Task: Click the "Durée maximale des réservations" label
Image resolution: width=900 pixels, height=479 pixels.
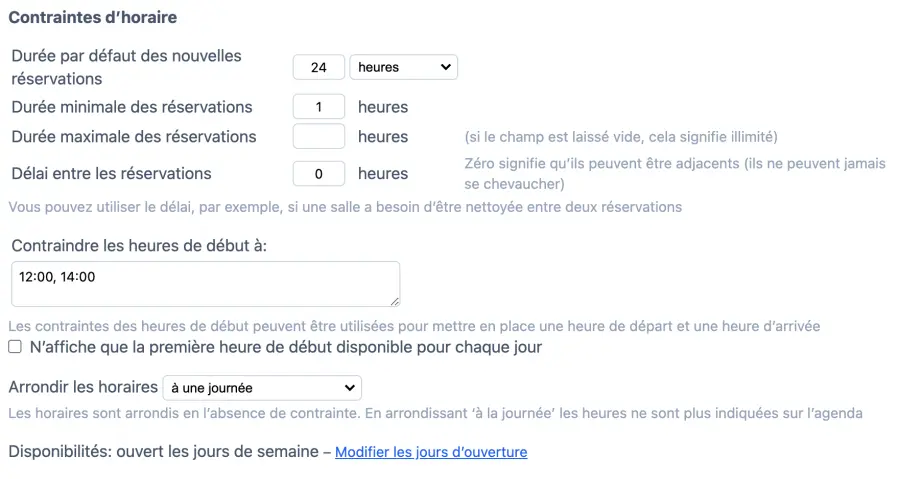Action: click(x=134, y=137)
